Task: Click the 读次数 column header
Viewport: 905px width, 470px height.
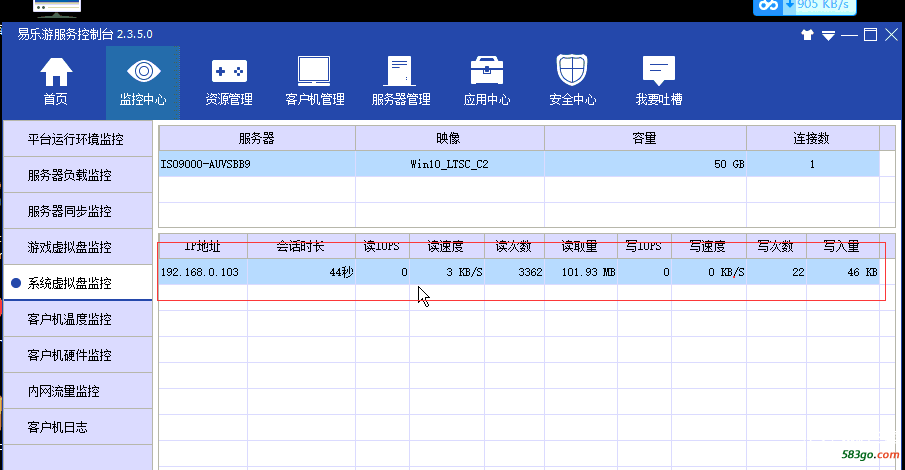Action: (514, 247)
